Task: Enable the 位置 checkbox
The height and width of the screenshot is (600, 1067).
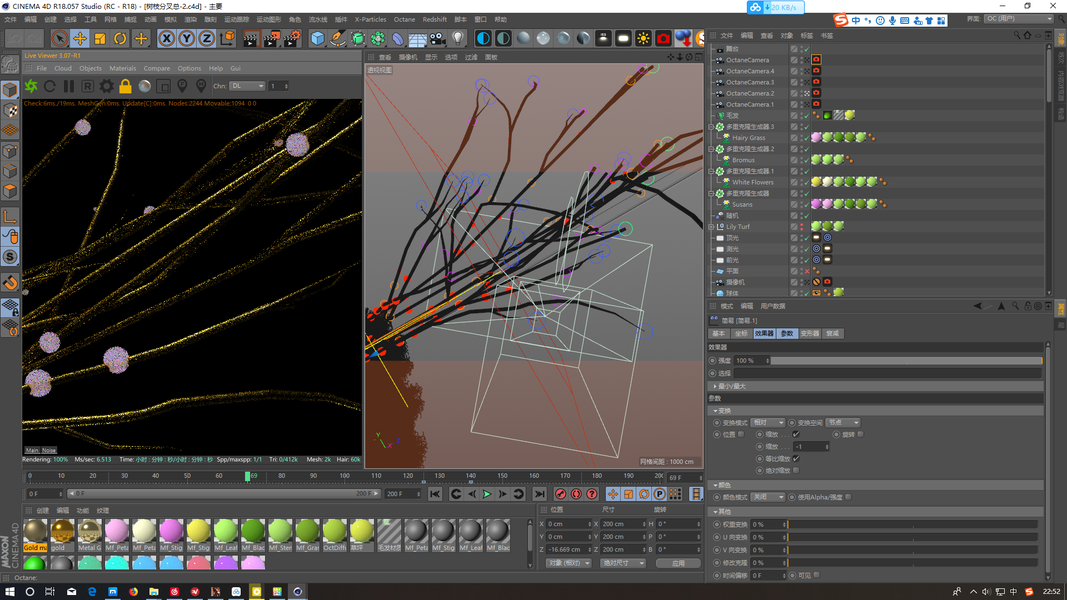Action: [741, 434]
